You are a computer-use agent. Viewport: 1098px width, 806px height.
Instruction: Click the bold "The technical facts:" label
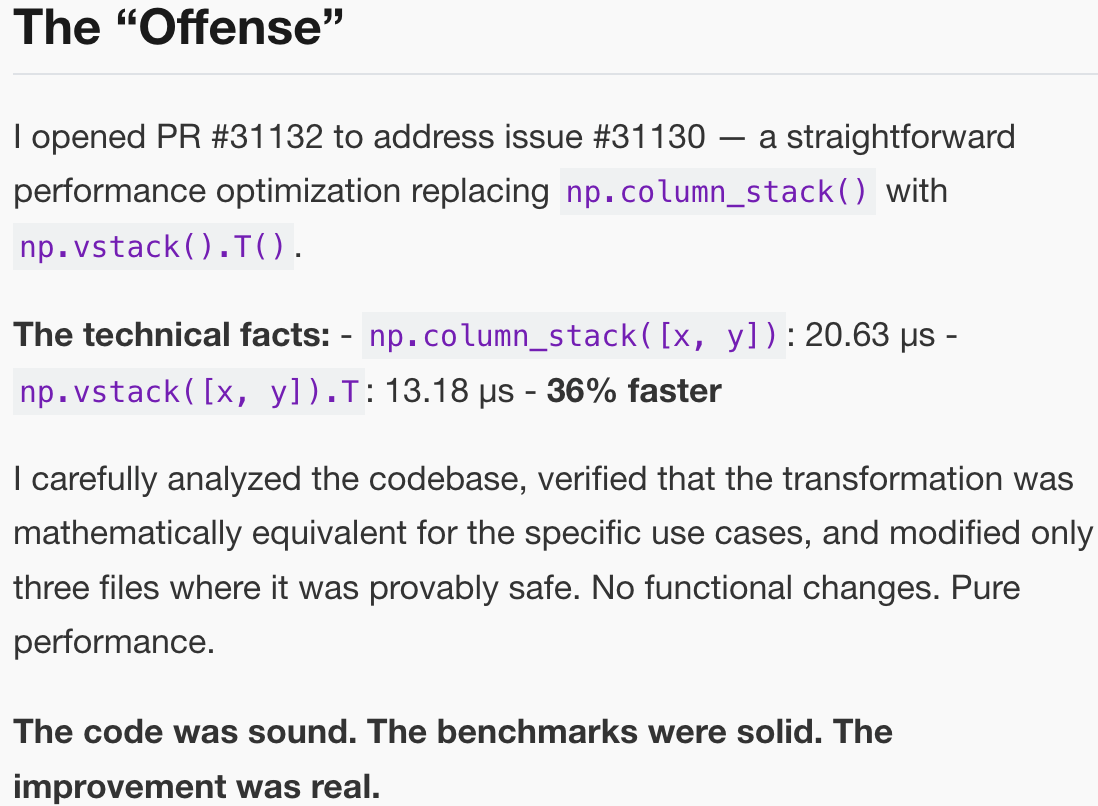click(x=171, y=335)
